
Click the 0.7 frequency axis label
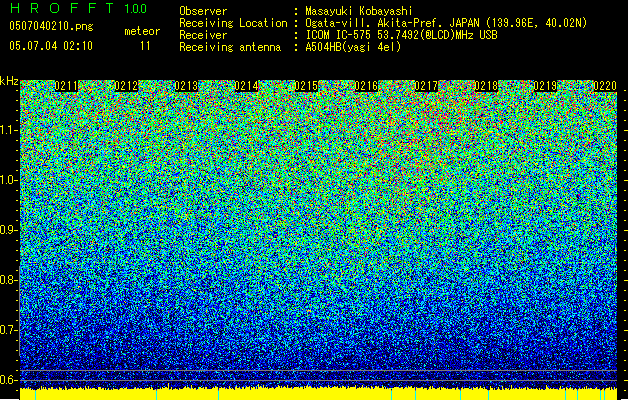[8, 330]
